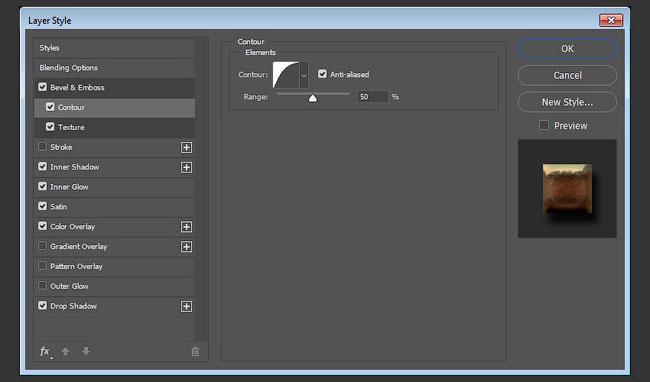The height and width of the screenshot is (382, 650).
Task: Enable the Gradient Overlay checkbox
Action: [42, 246]
